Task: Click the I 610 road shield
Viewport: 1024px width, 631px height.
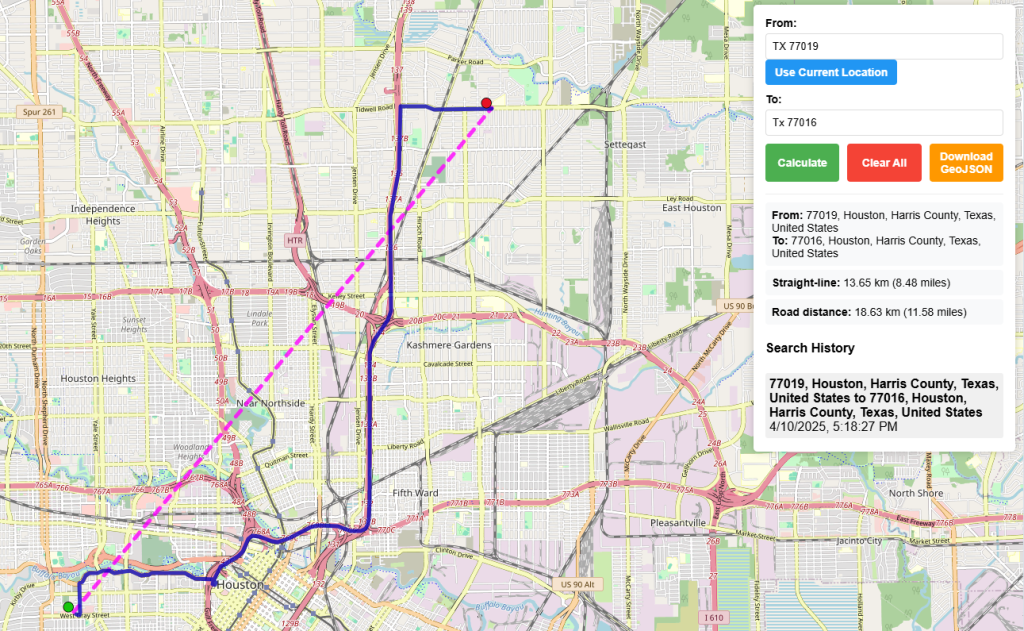Action: pyautogui.click(x=714, y=617)
